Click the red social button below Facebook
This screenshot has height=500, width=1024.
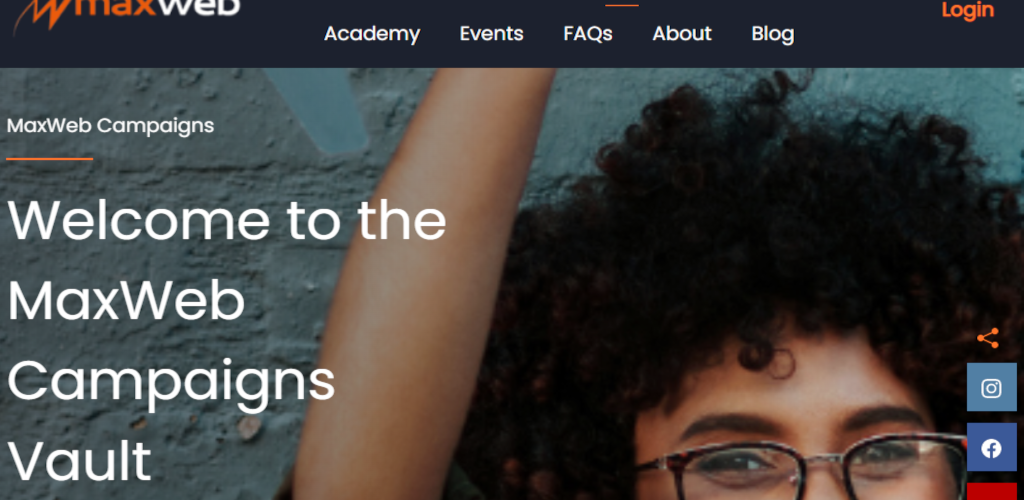pyautogui.click(x=991, y=492)
